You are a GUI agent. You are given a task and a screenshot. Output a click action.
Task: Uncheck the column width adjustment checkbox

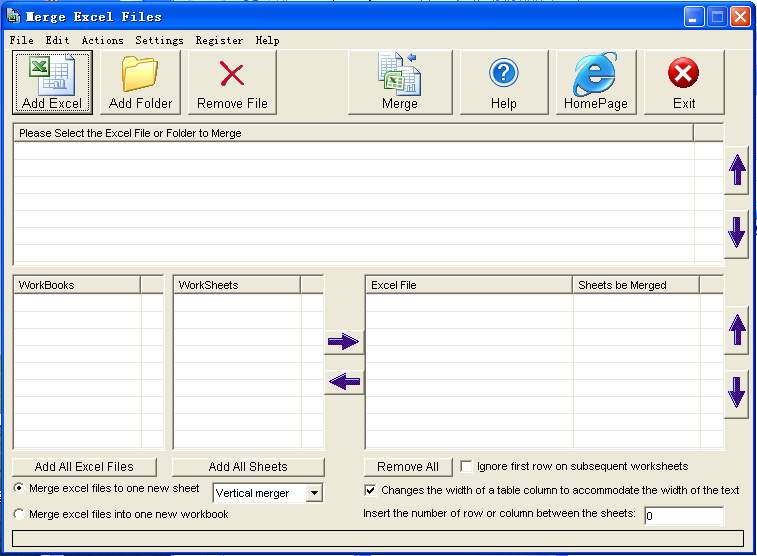click(x=371, y=491)
